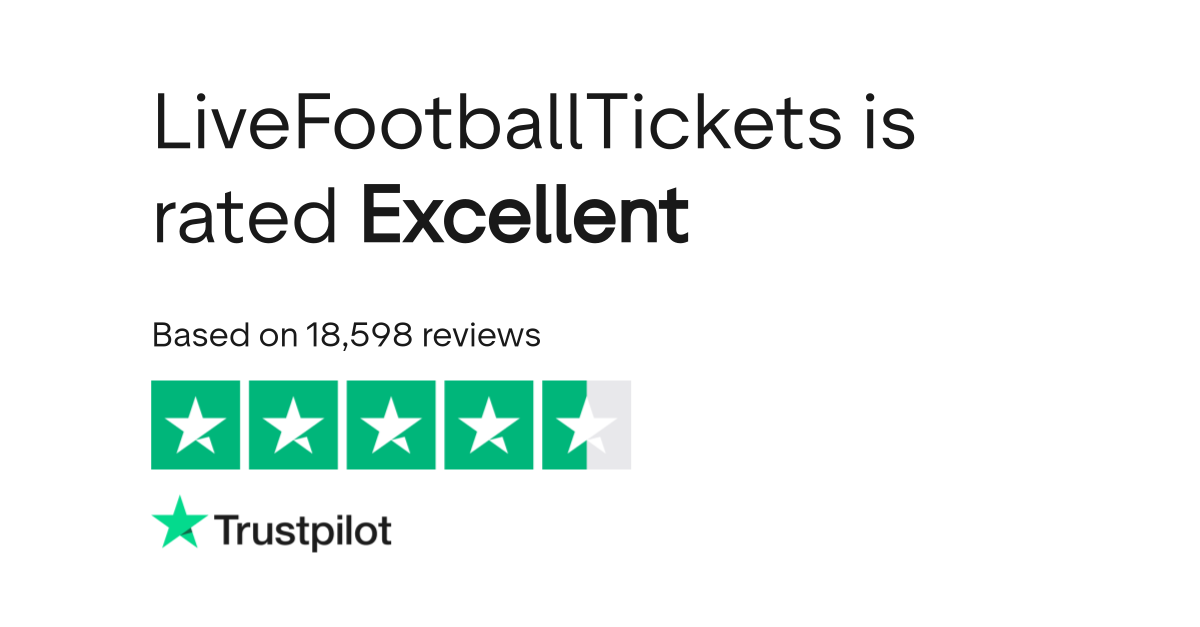
Task: Click the word "on" before the review count
Action: [x=278, y=336]
